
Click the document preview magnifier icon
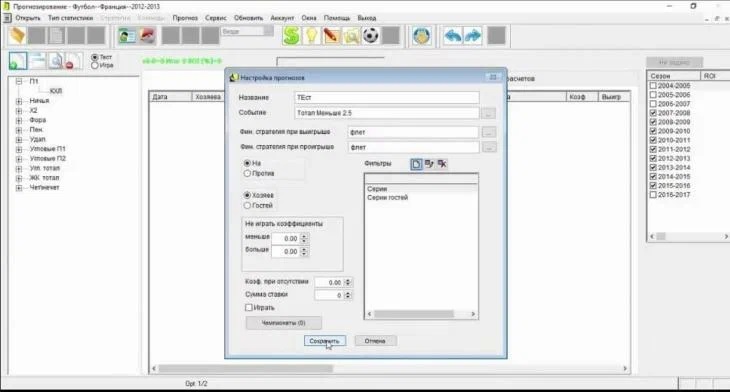click(56, 61)
